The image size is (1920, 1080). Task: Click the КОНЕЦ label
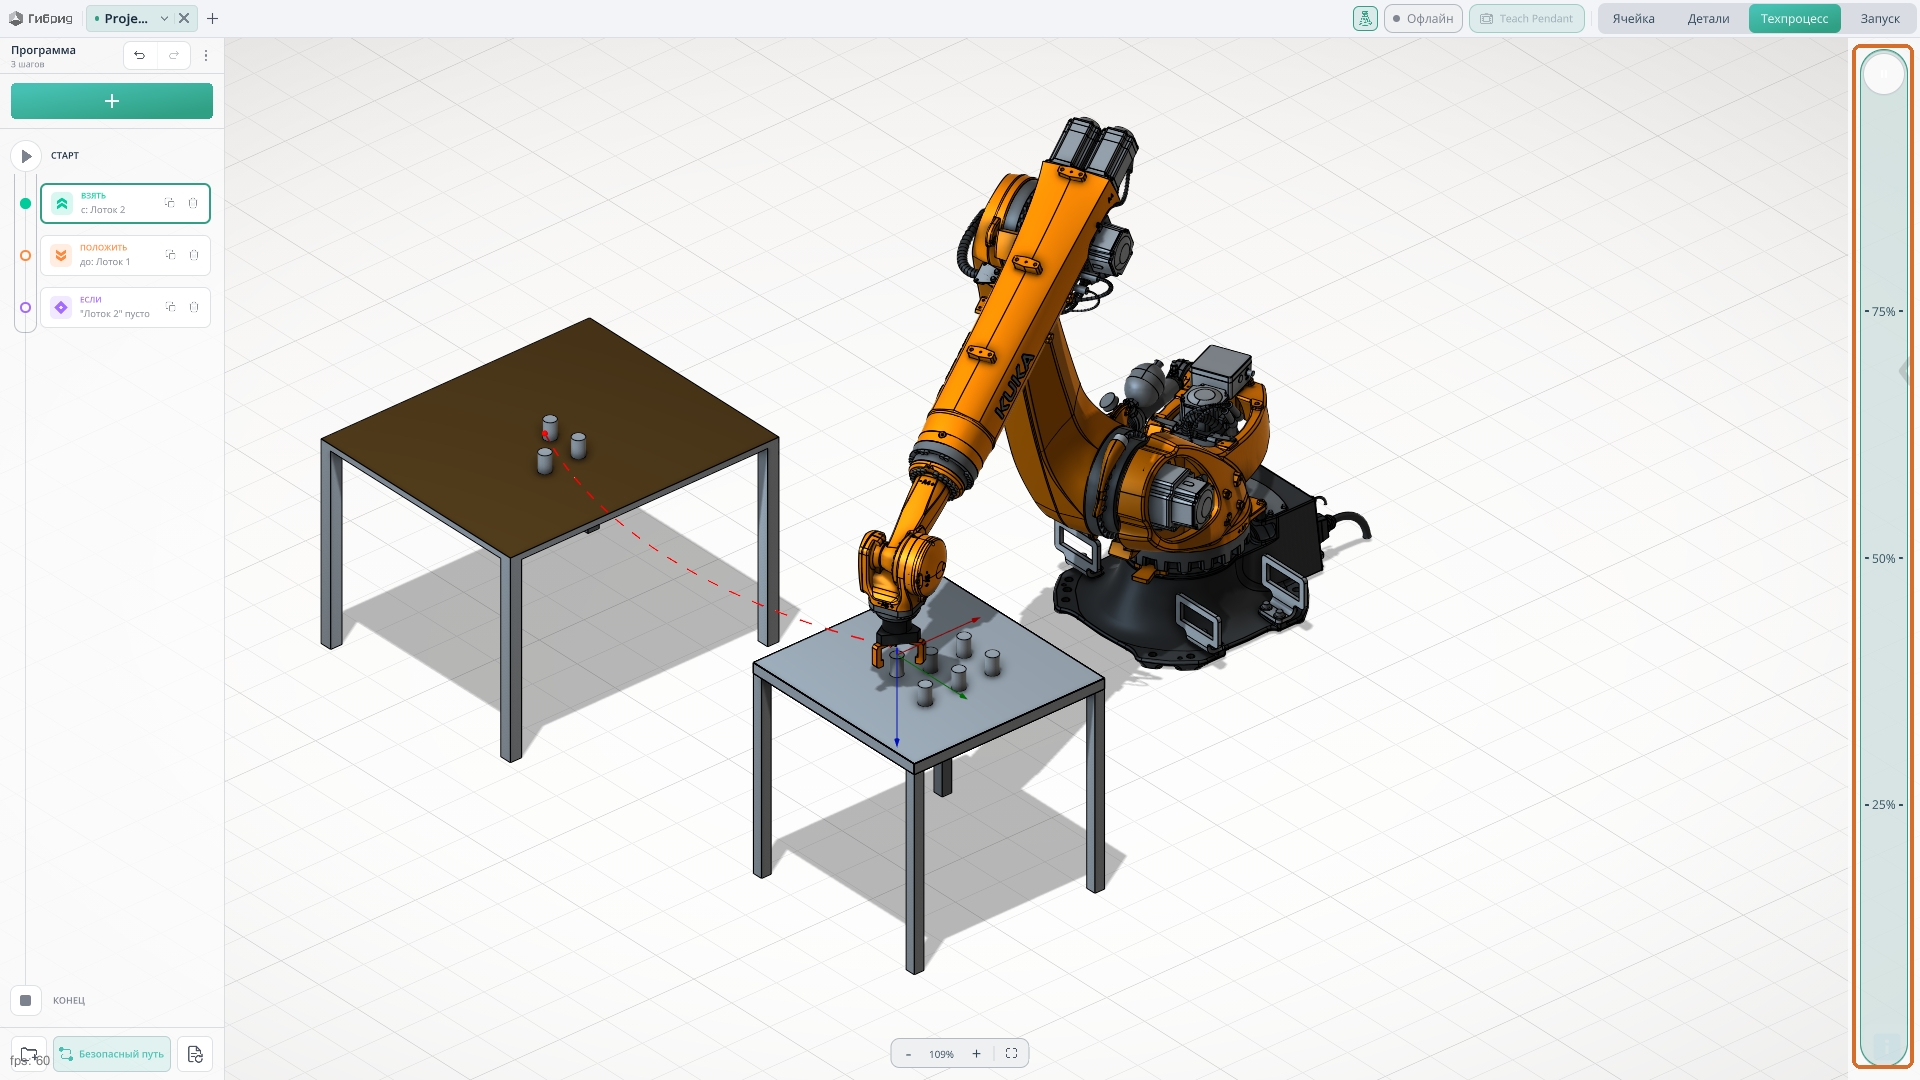click(69, 1000)
